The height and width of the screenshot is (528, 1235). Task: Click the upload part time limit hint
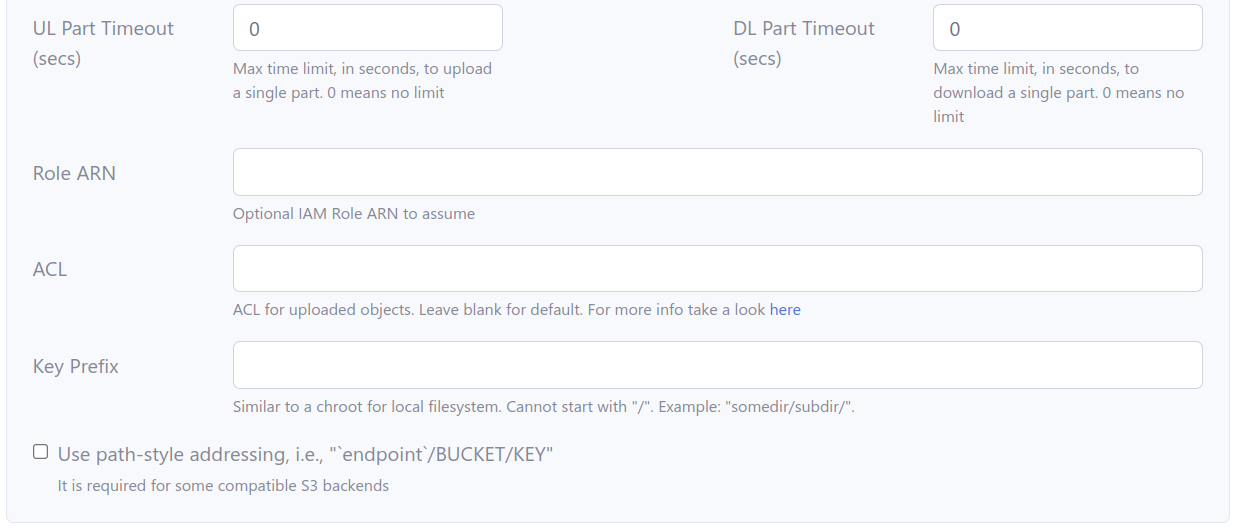(362, 81)
